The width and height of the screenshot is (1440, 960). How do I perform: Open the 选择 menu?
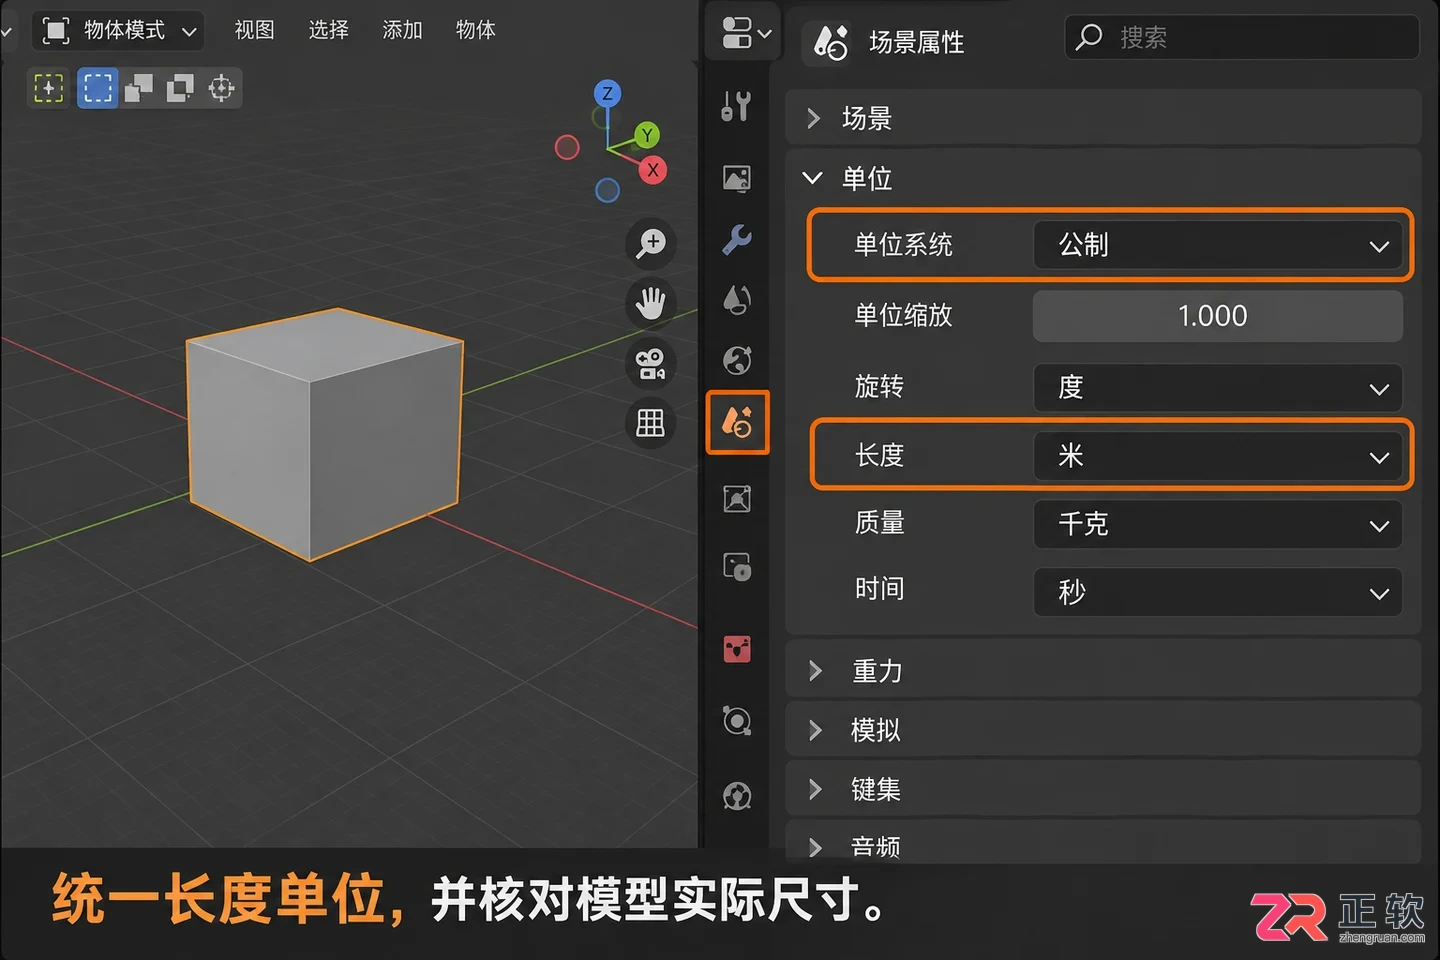coord(328,30)
